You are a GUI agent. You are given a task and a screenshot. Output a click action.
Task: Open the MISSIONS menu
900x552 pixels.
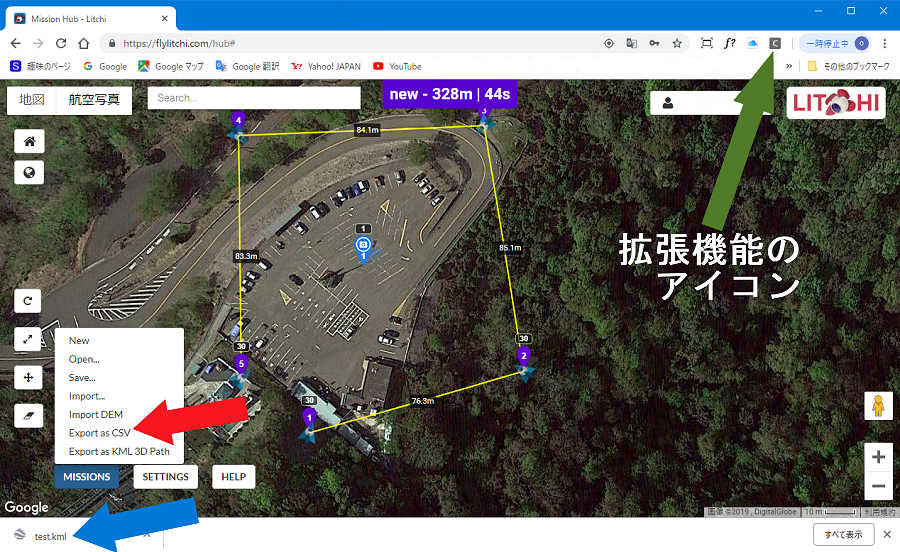click(86, 477)
